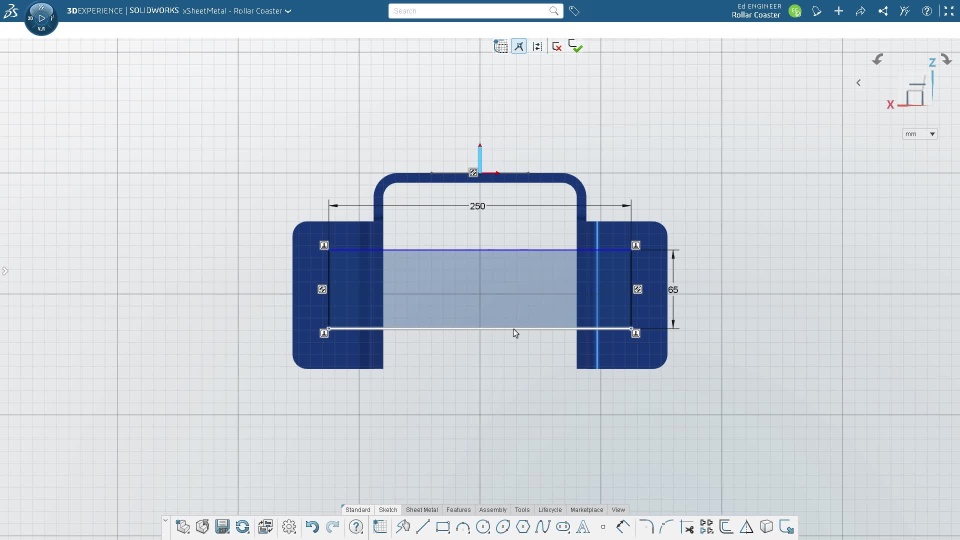960x540 pixels.
Task: Click the properties icon beside the update icon
Action: 265,527
